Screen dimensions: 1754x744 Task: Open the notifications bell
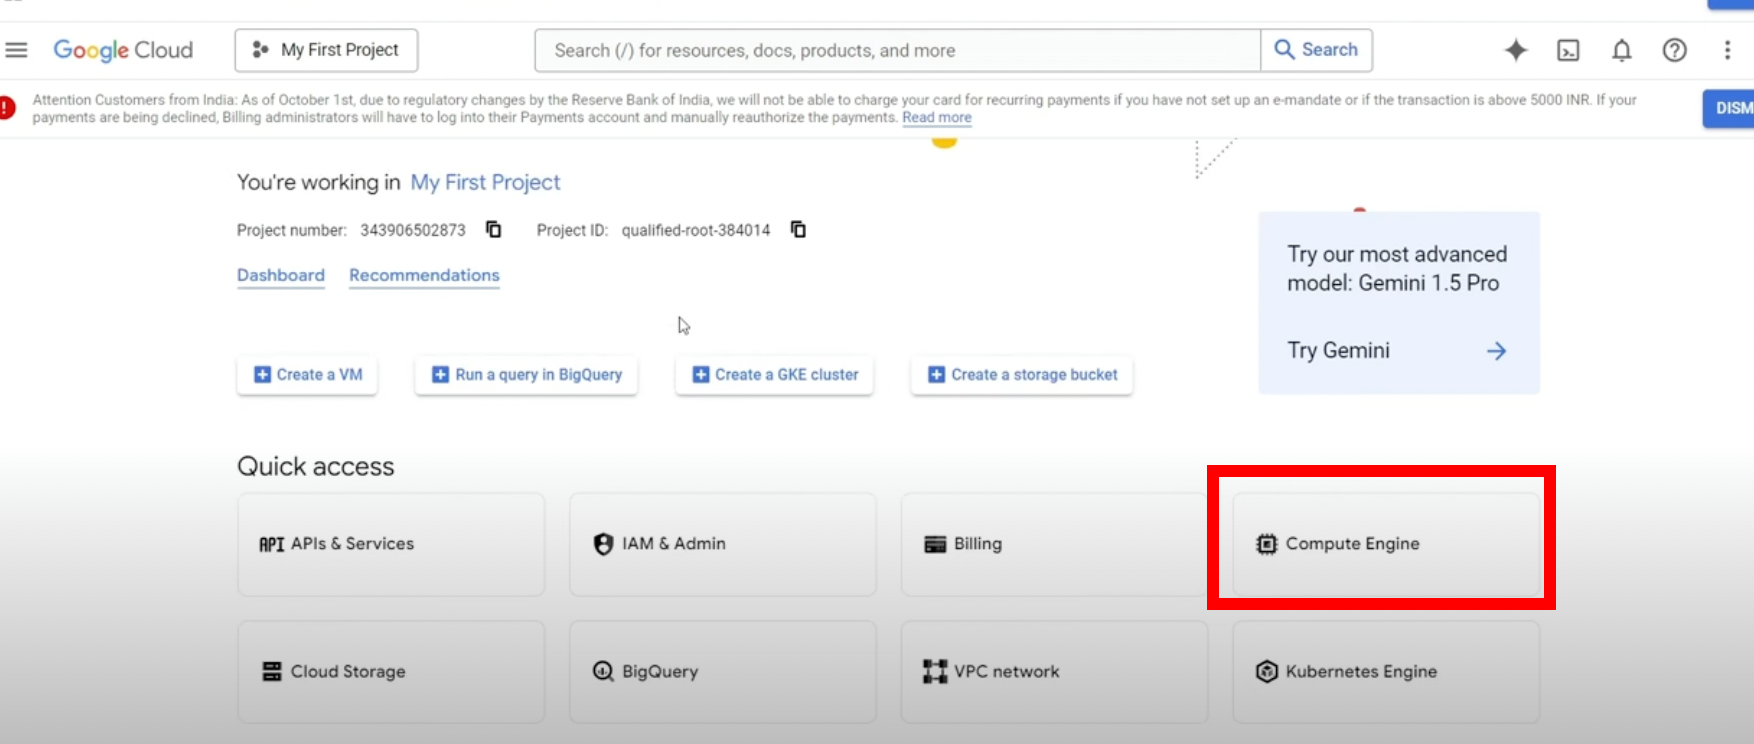click(1621, 50)
